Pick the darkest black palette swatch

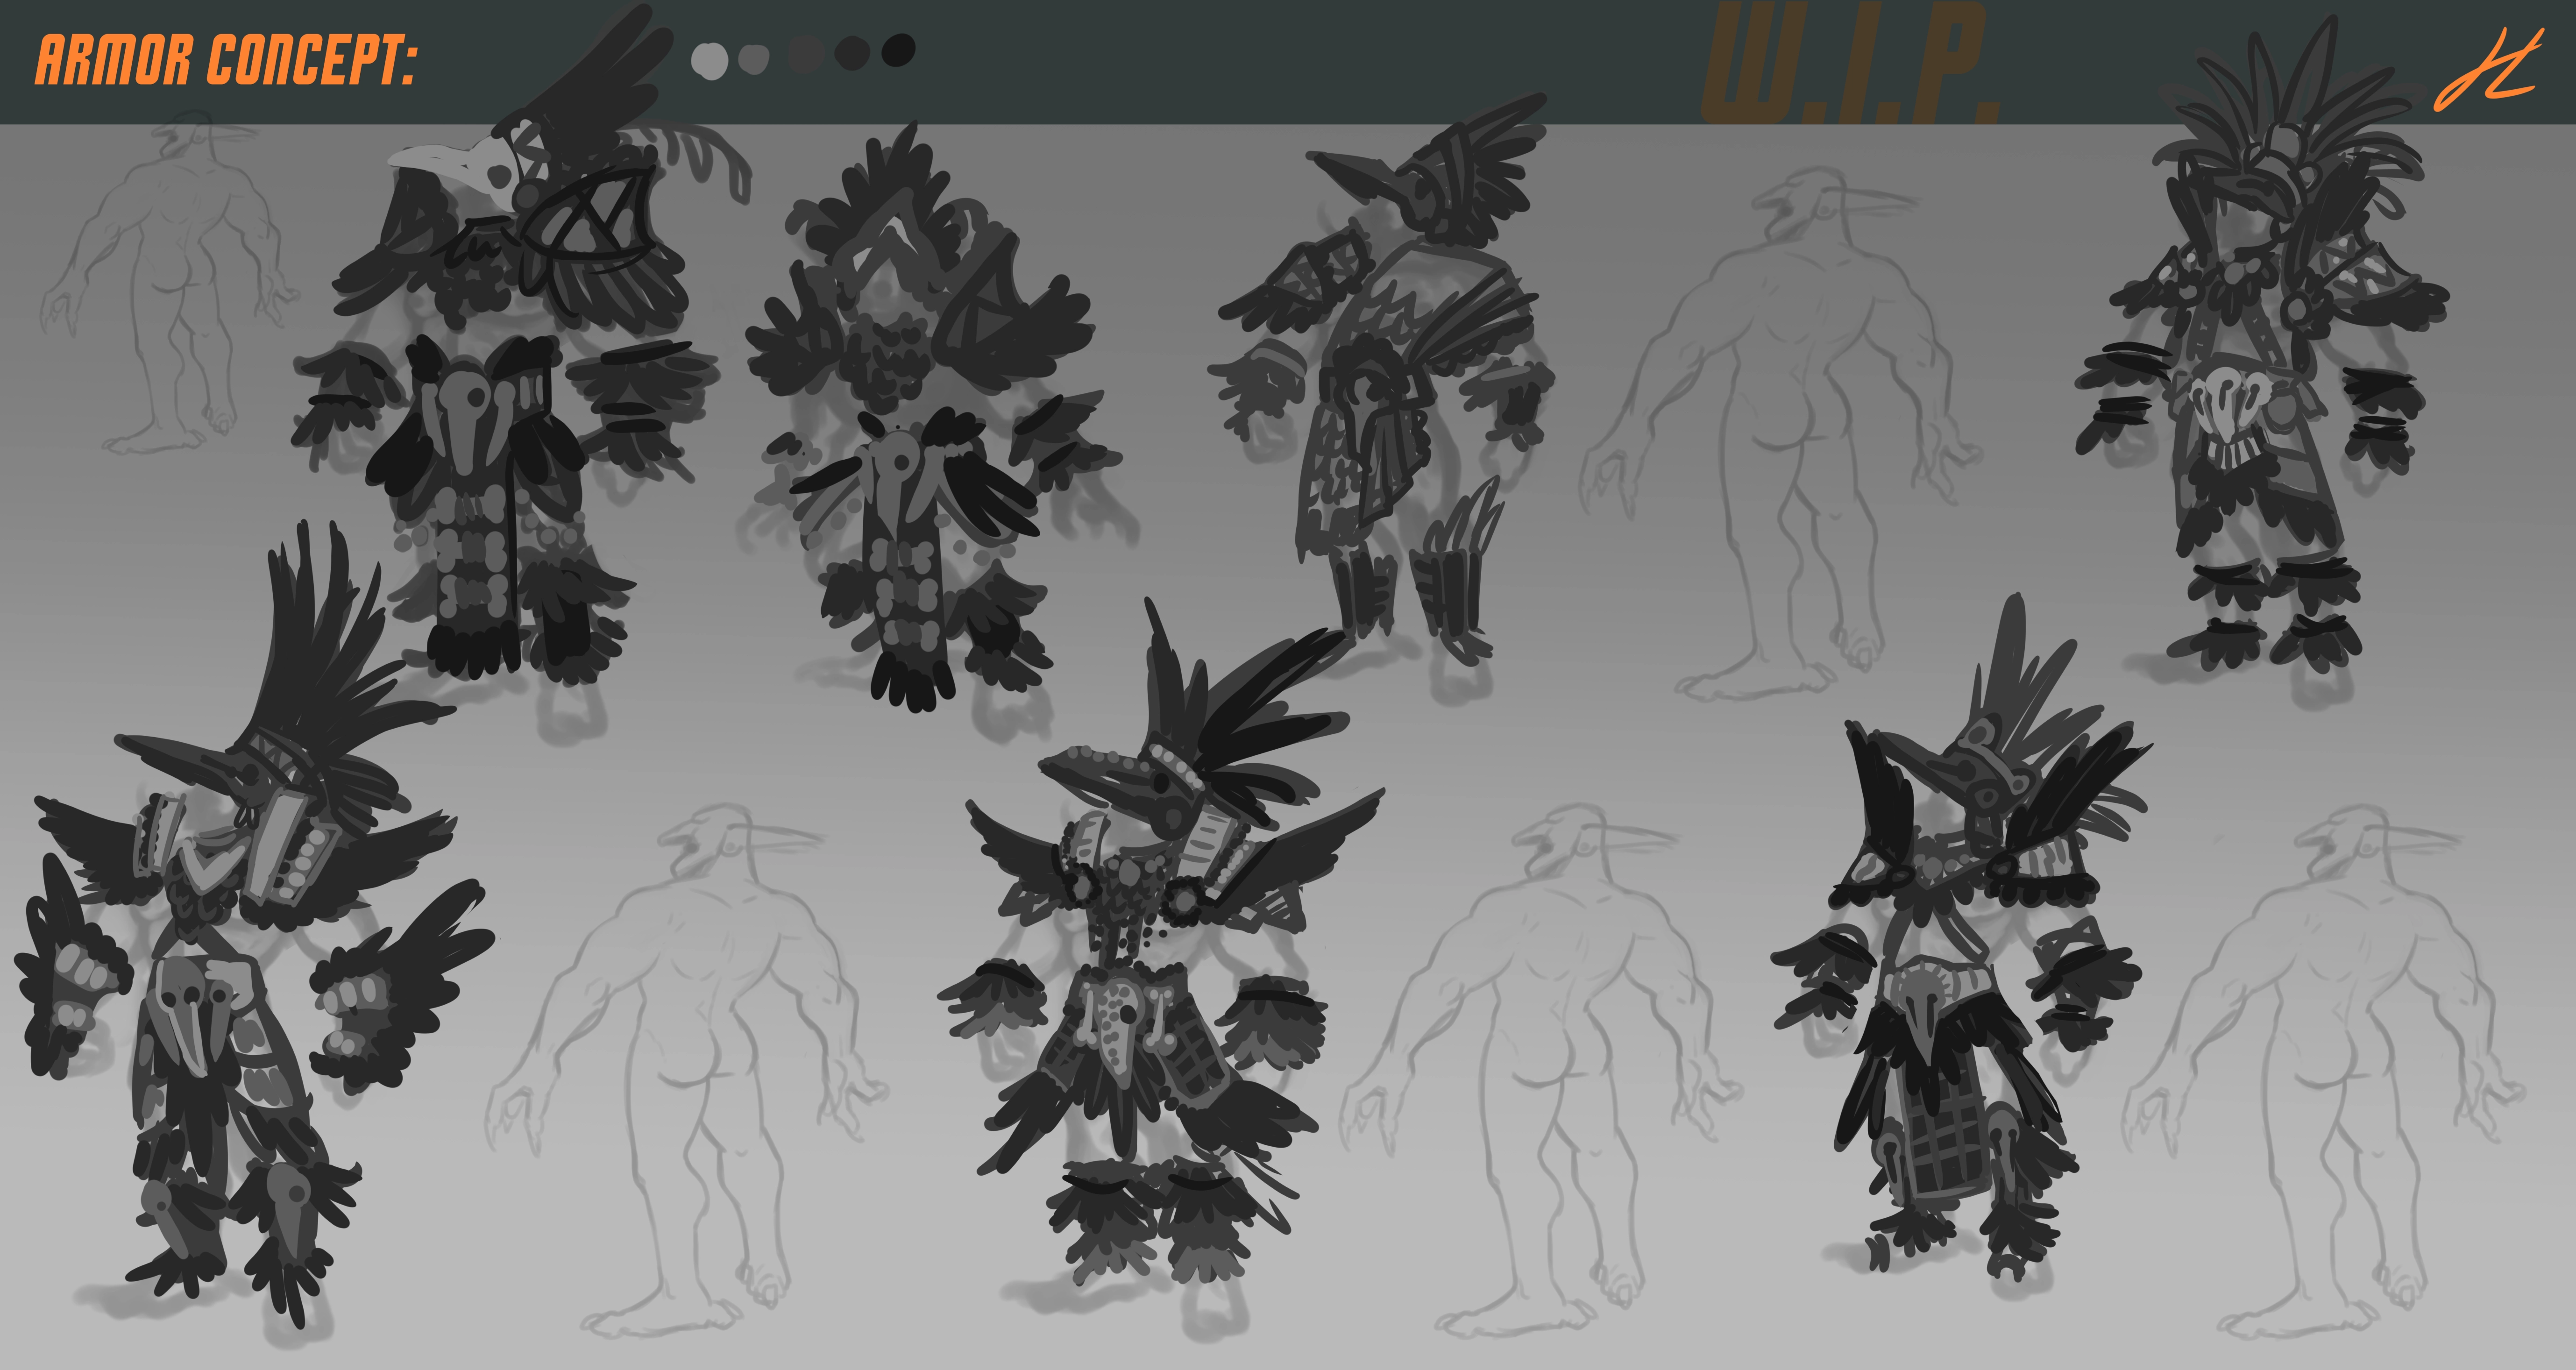coord(898,49)
